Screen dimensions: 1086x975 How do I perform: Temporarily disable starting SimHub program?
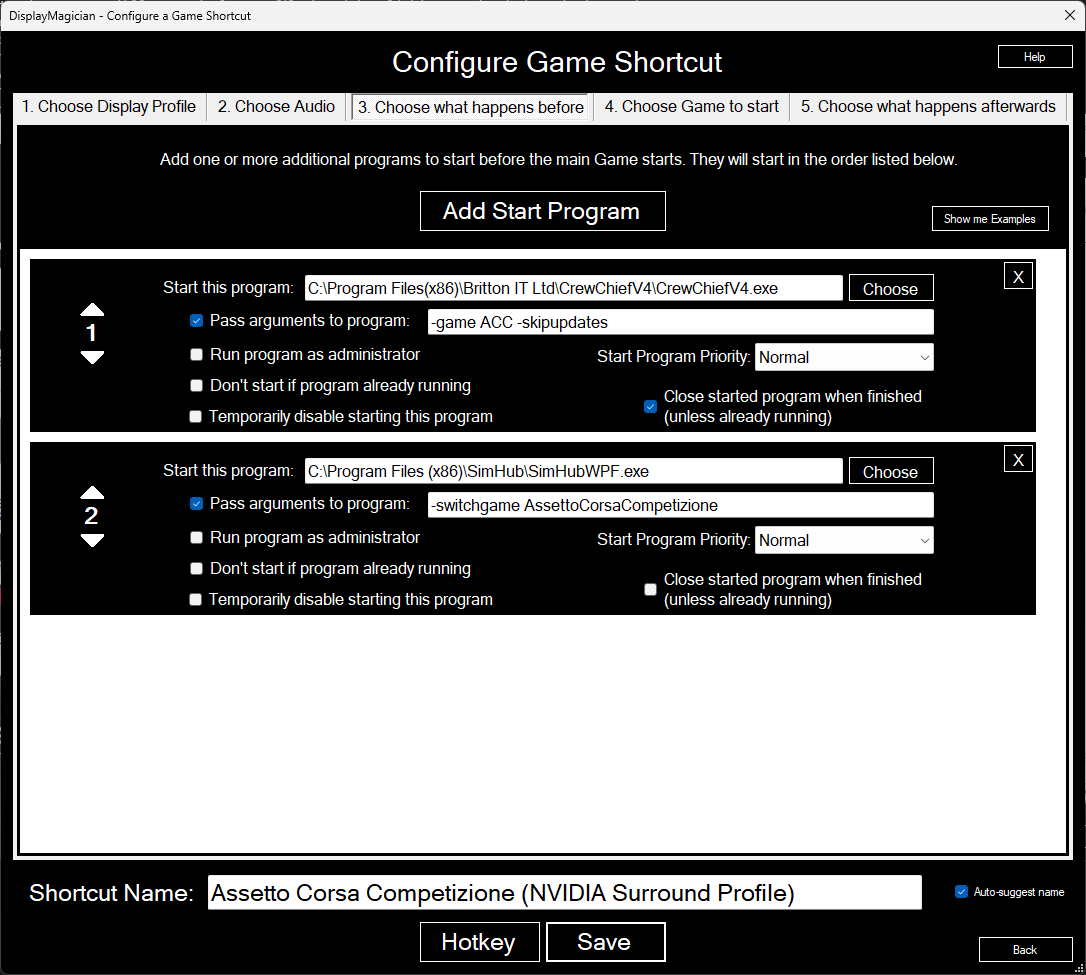coord(196,599)
